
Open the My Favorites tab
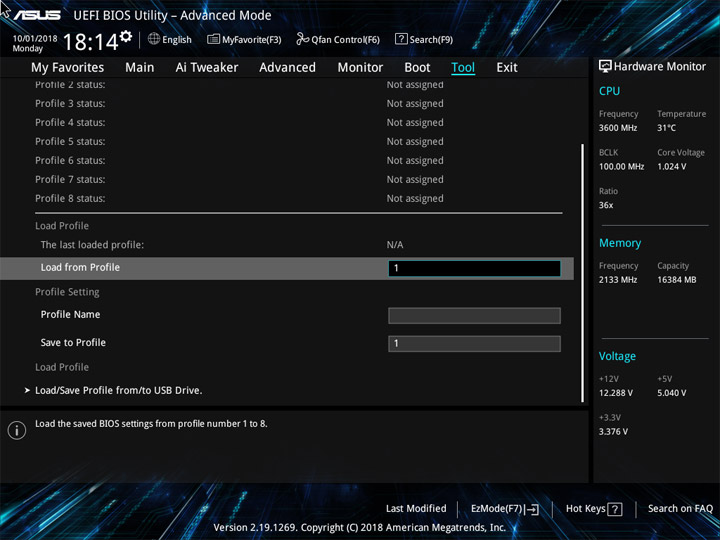[68, 68]
